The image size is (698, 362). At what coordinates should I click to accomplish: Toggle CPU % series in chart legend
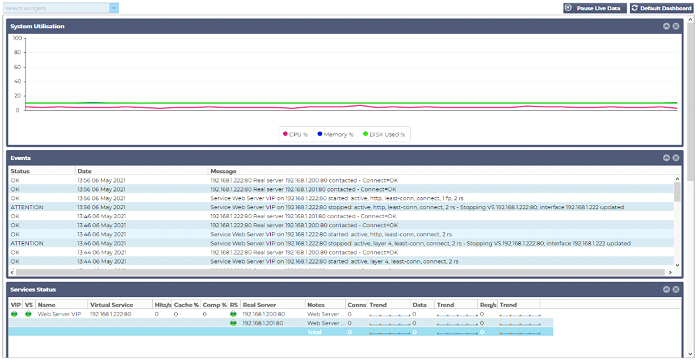(x=296, y=134)
